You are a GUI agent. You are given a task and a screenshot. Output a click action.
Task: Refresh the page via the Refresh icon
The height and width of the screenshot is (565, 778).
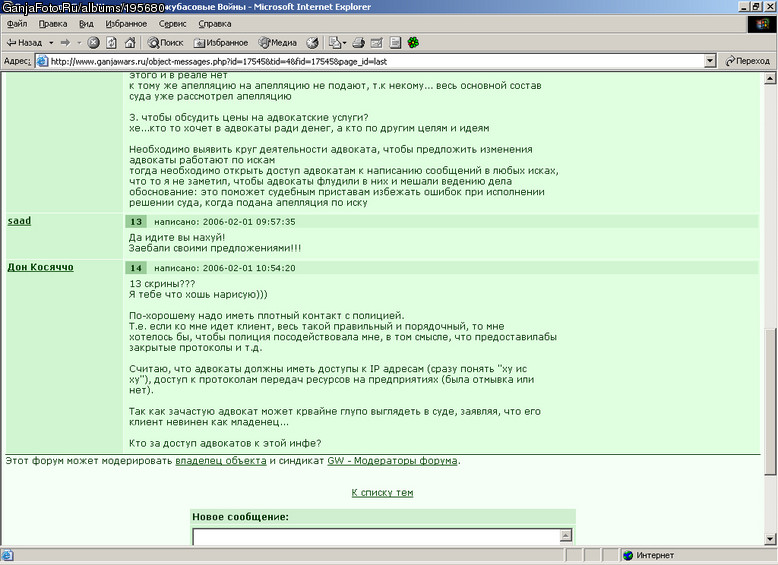click(112, 43)
